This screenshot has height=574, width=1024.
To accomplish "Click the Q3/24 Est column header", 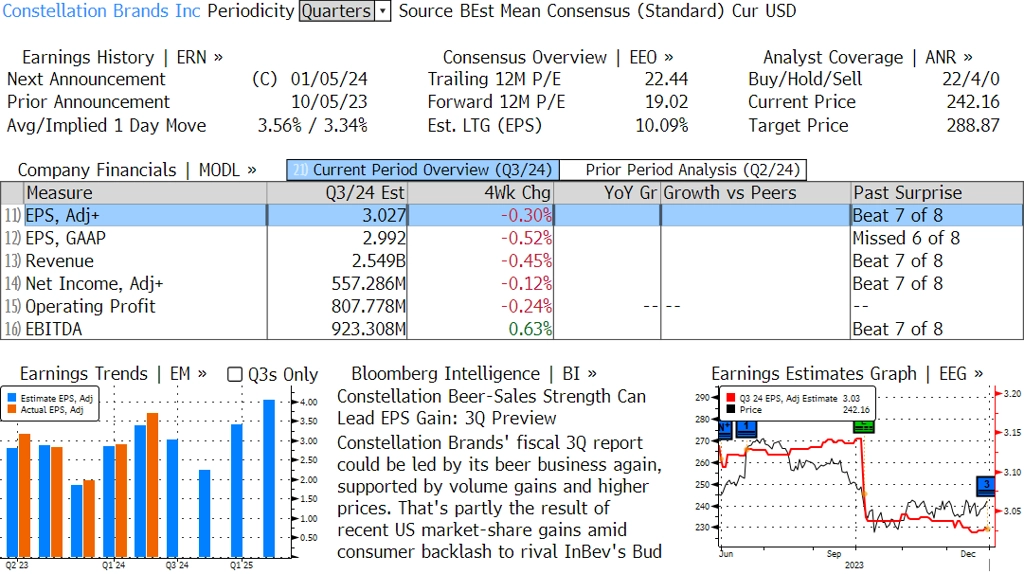I will click(336, 193).
